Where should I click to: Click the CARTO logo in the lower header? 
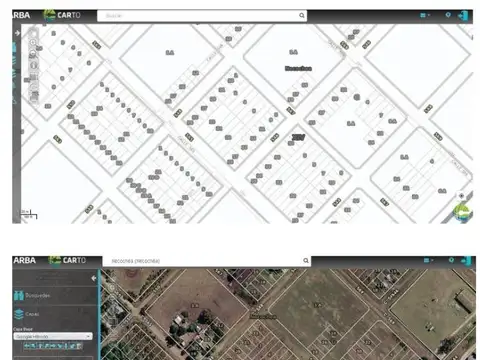pyautogui.click(x=68, y=260)
